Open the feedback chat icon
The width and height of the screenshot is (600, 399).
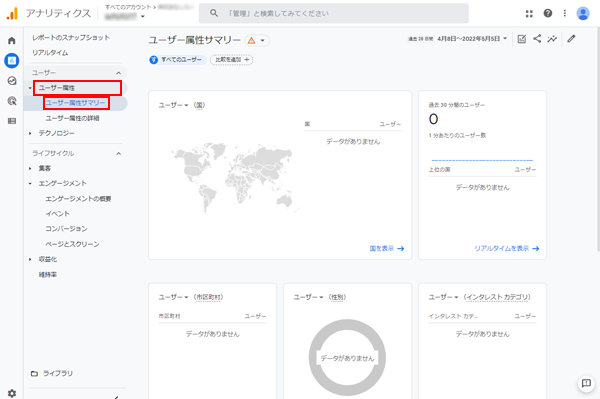tap(586, 383)
